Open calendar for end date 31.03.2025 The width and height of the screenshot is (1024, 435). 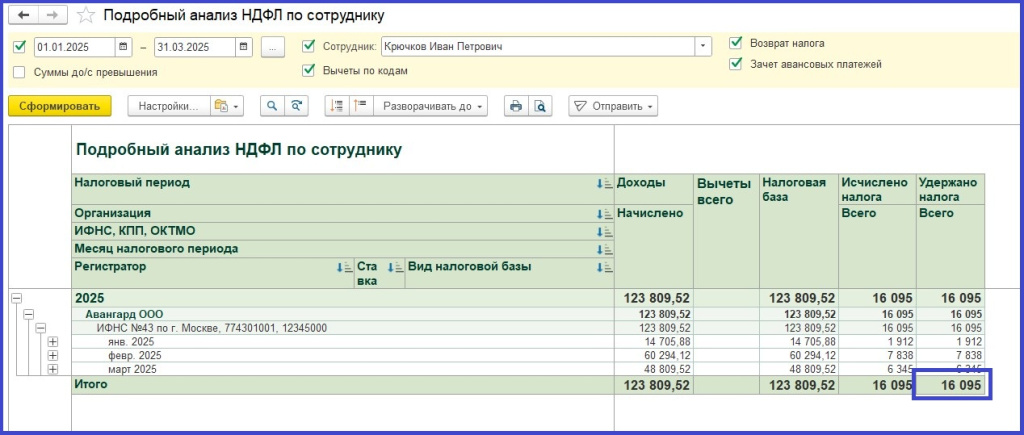[244, 47]
